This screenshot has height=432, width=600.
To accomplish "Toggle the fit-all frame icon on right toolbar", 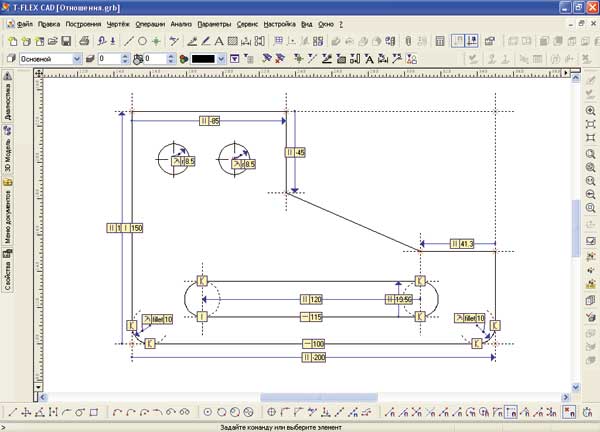I will click(590, 123).
